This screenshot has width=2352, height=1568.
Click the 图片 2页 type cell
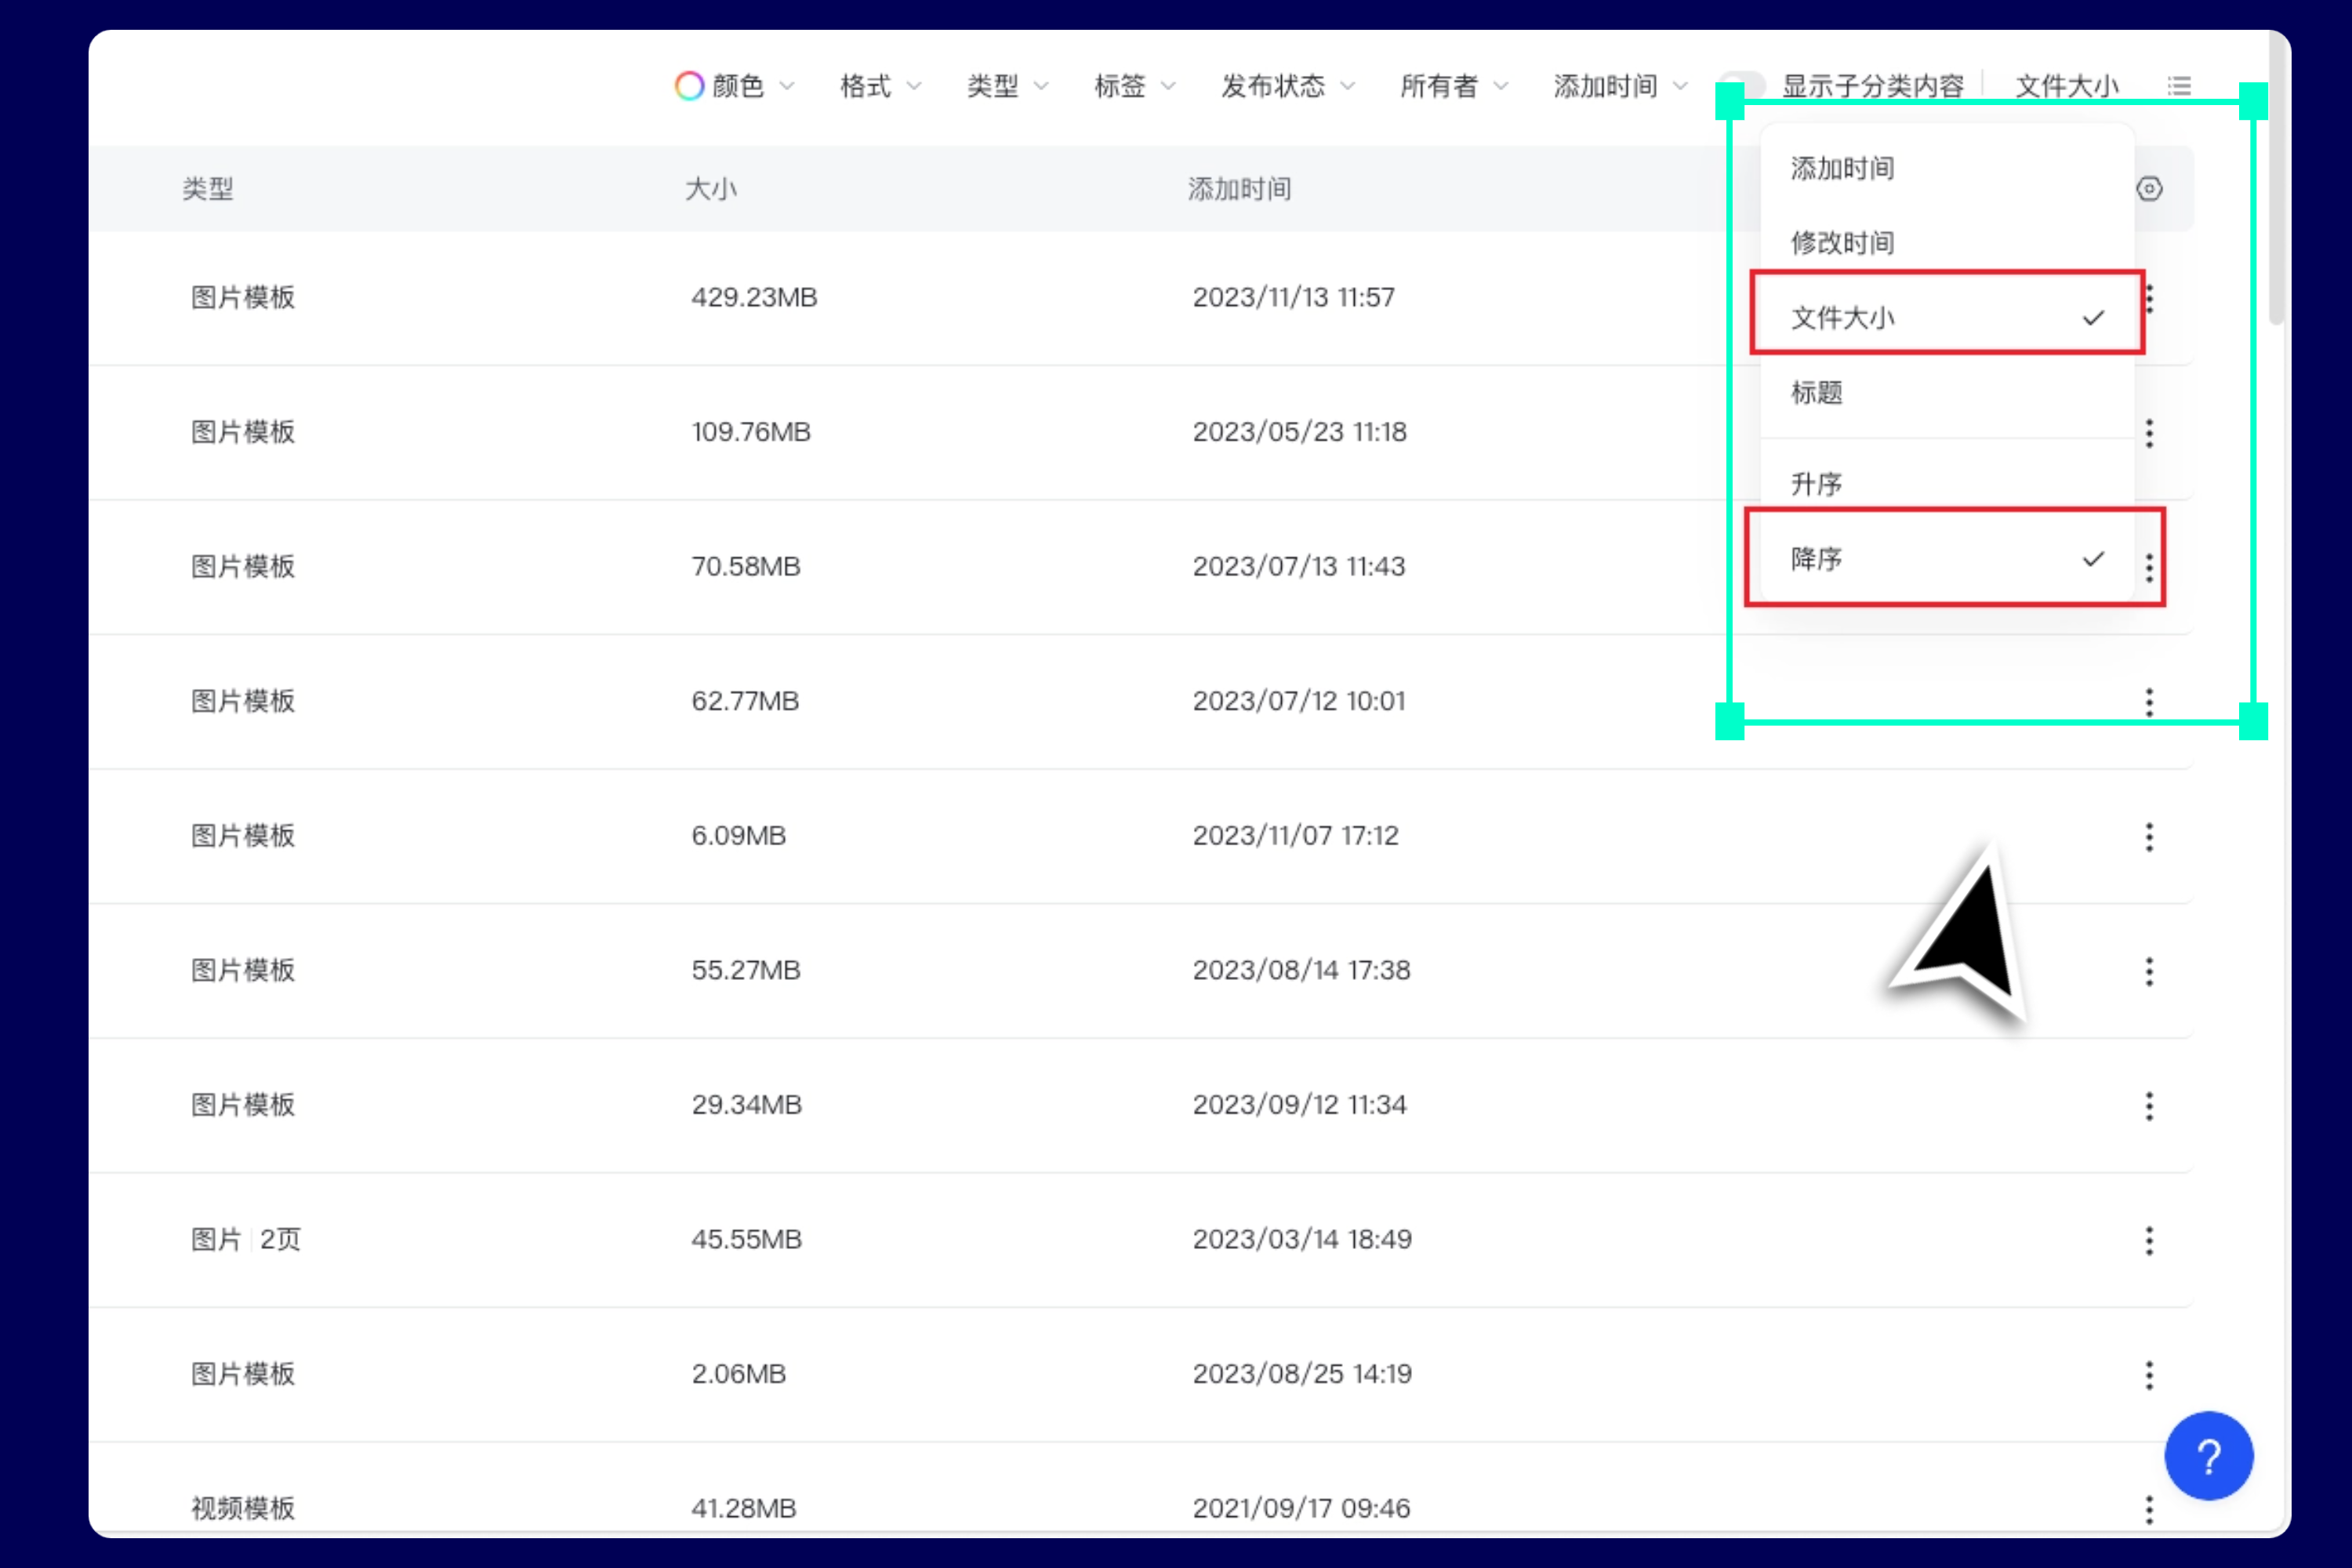(246, 1239)
